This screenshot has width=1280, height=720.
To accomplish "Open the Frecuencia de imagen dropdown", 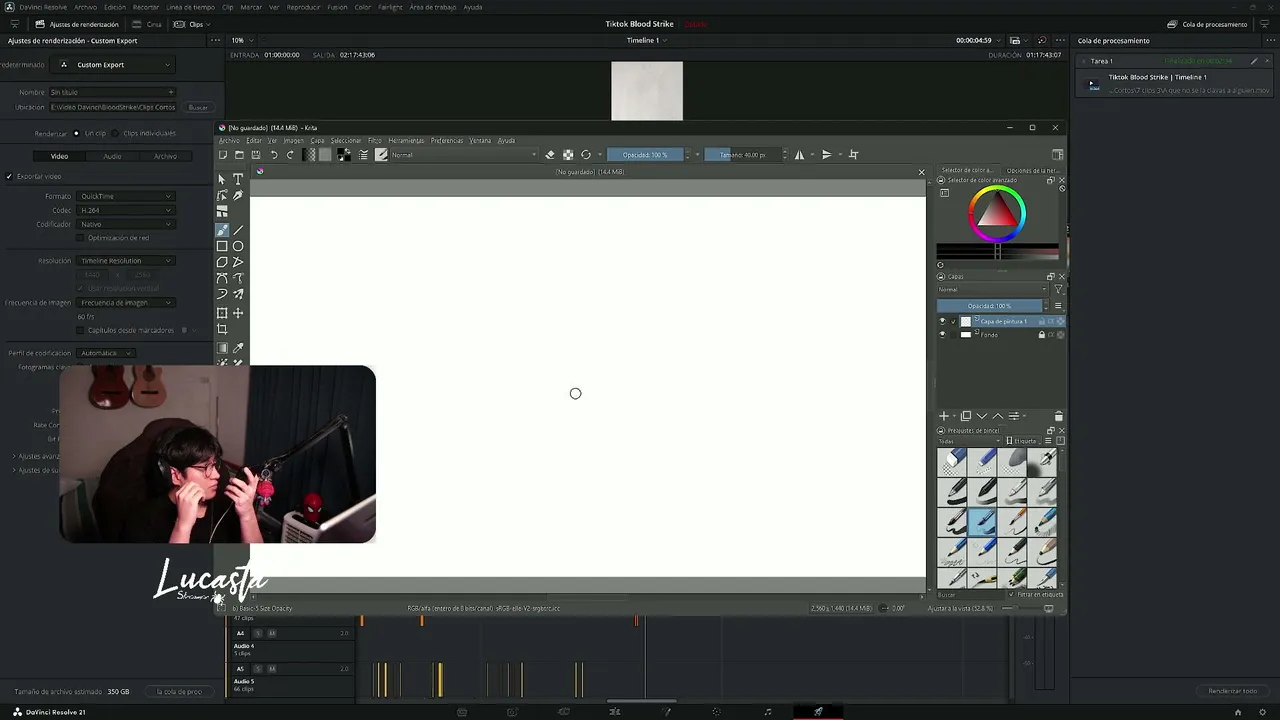I will [x=126, y=302].
